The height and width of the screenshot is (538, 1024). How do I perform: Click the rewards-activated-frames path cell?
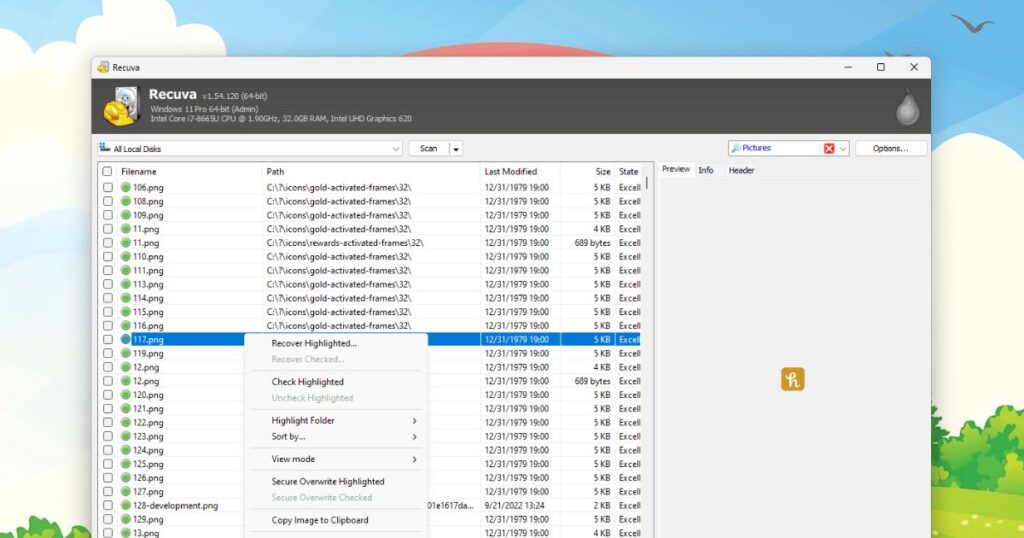[345, 243]
